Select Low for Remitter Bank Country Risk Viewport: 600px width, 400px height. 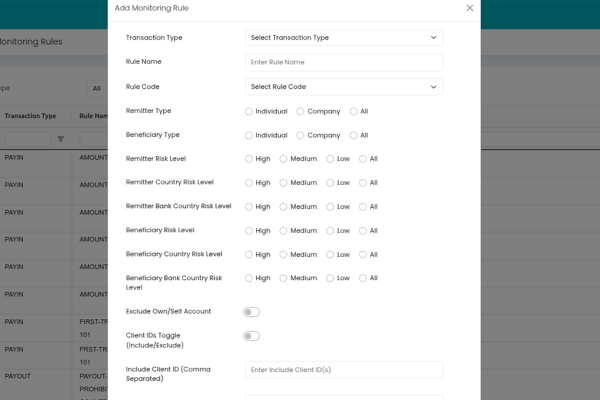click(x=331, y=207)
